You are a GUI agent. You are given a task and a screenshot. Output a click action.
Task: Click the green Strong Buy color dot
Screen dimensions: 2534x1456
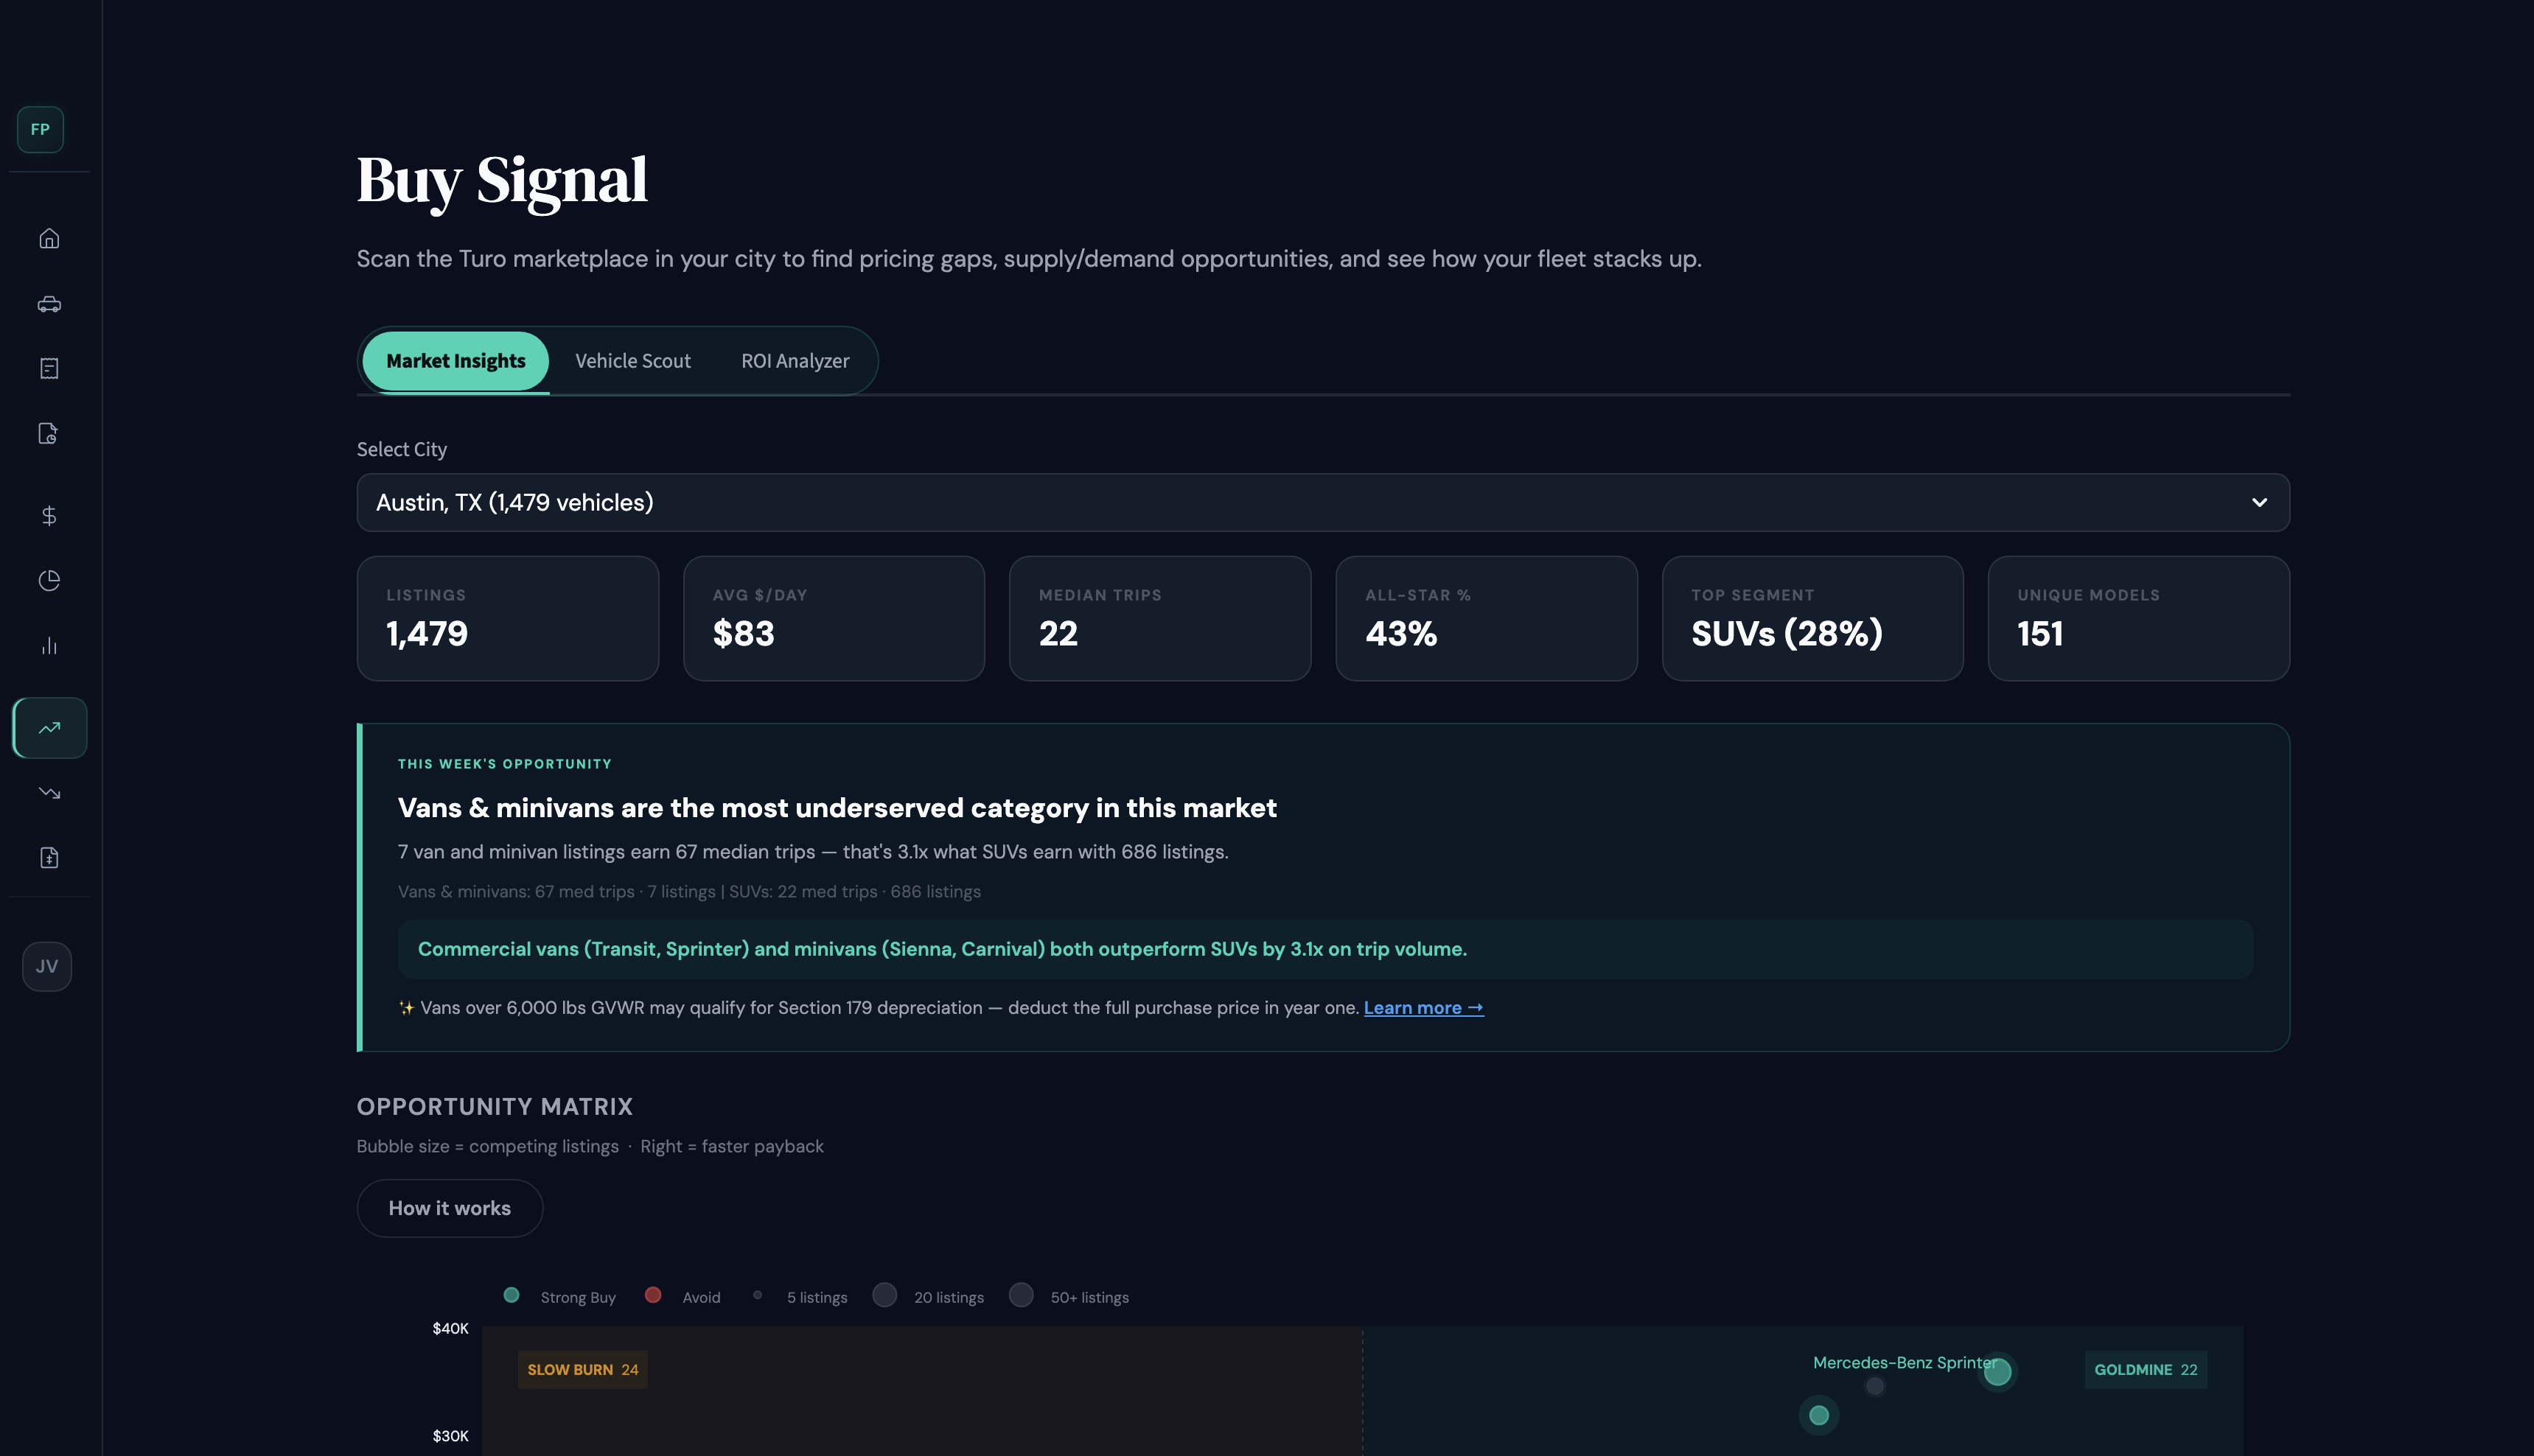tap(513, 1295)
